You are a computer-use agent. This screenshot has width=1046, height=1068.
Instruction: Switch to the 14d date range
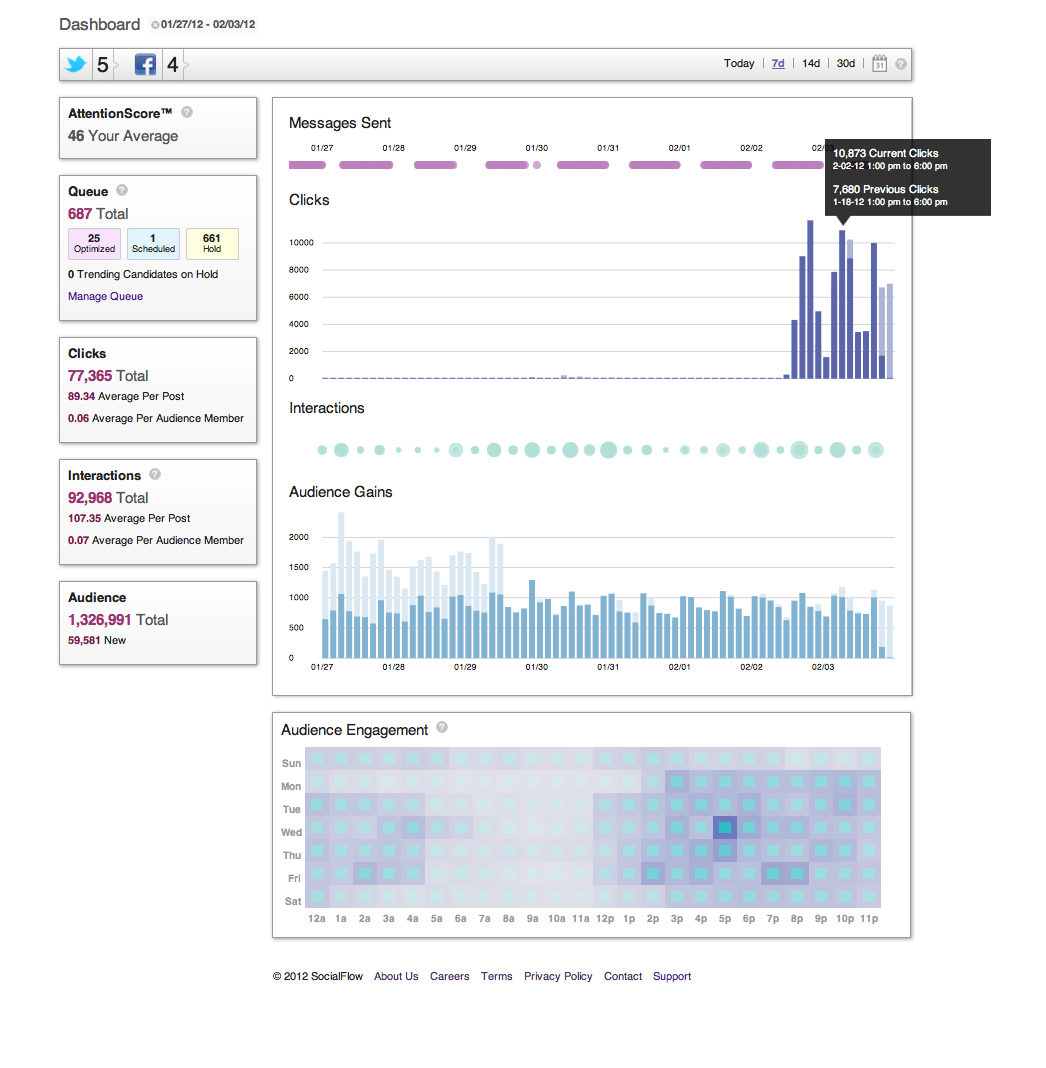click(x=811, y=63)
